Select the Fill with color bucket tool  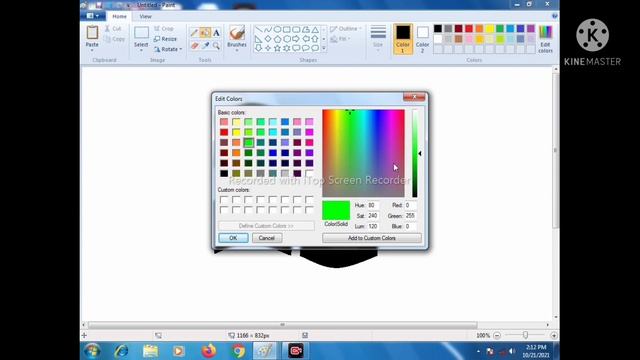(x=205, y=33)
